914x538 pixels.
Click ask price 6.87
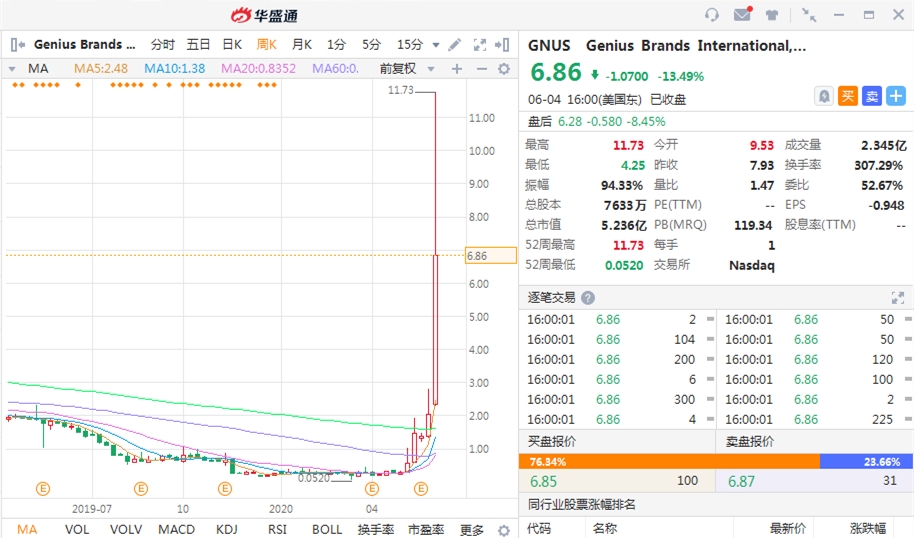[x=741, y=481]
